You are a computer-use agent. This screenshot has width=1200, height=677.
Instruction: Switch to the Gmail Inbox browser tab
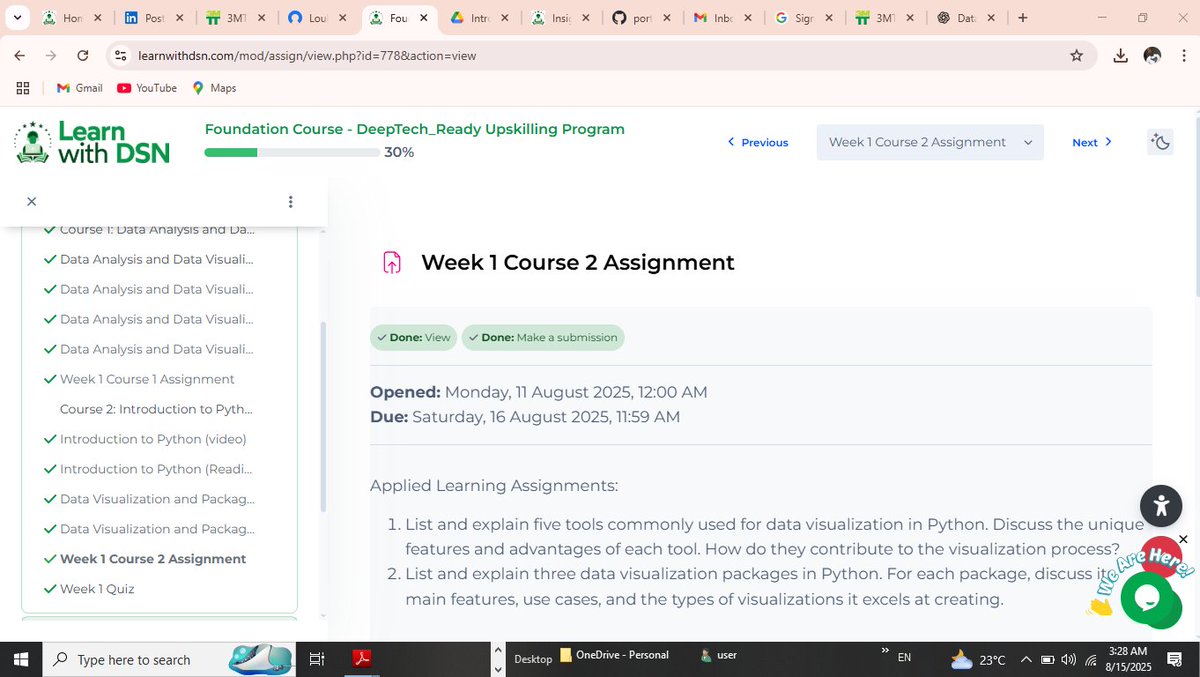(722, 17)
